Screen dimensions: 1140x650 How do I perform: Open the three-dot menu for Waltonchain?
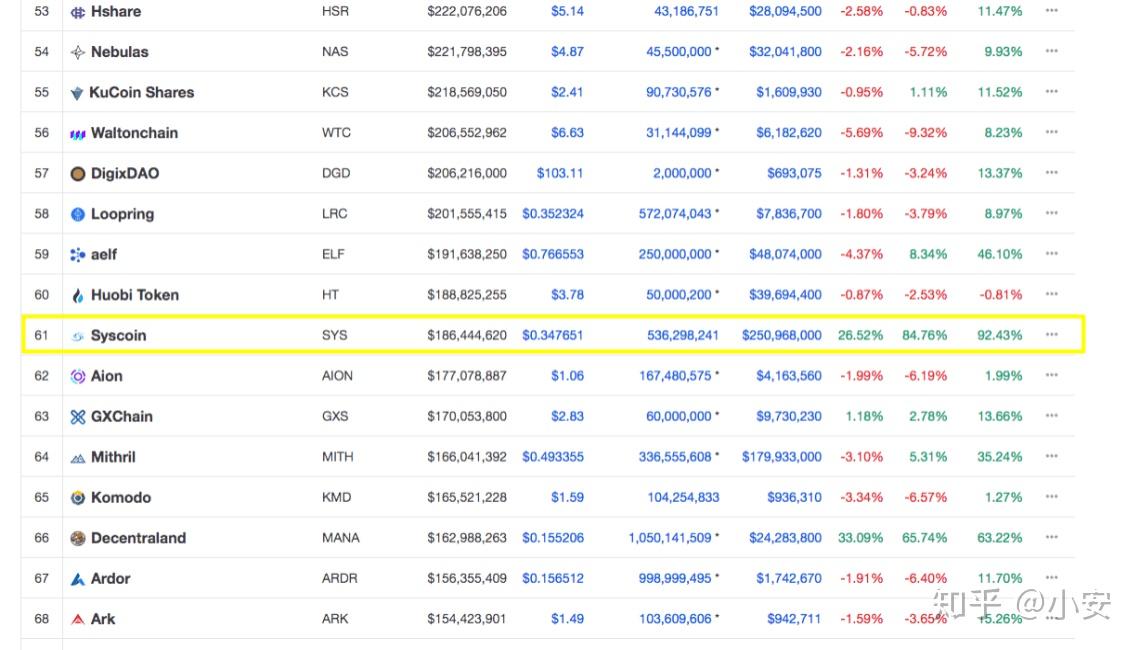[1051, 132]
